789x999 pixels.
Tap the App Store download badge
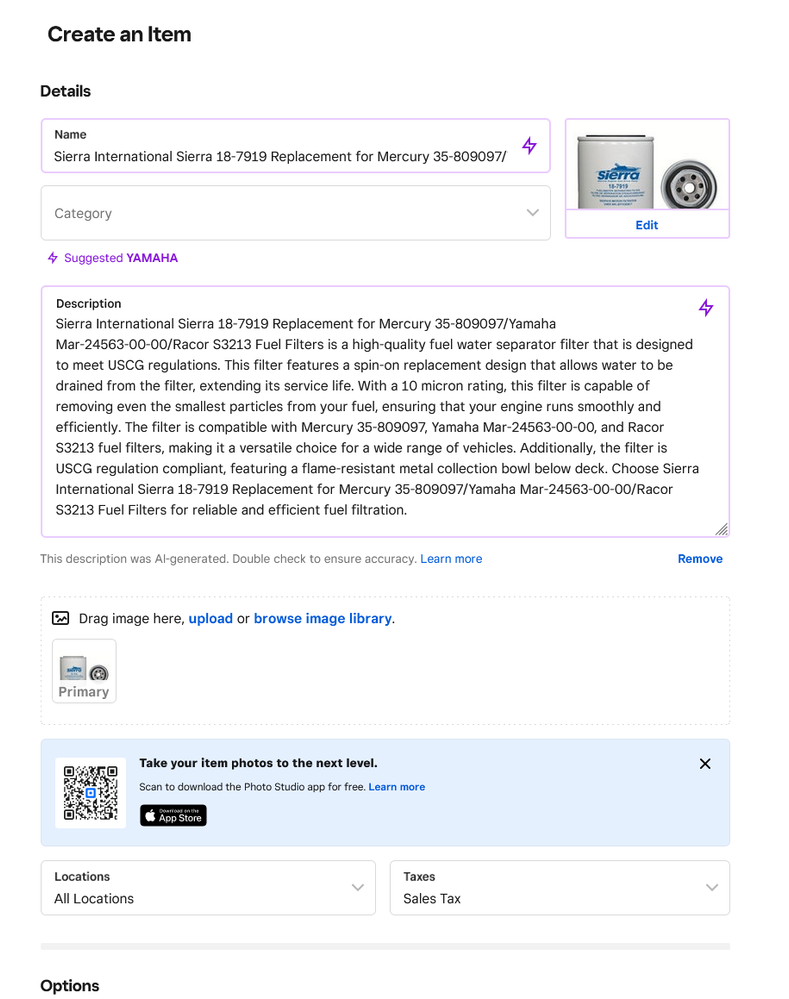coord(173,816)
